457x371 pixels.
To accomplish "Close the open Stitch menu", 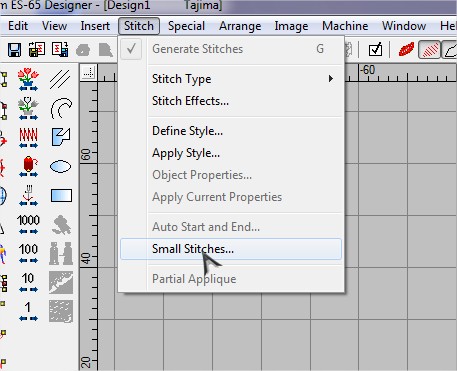I will [x=139, y=26].
